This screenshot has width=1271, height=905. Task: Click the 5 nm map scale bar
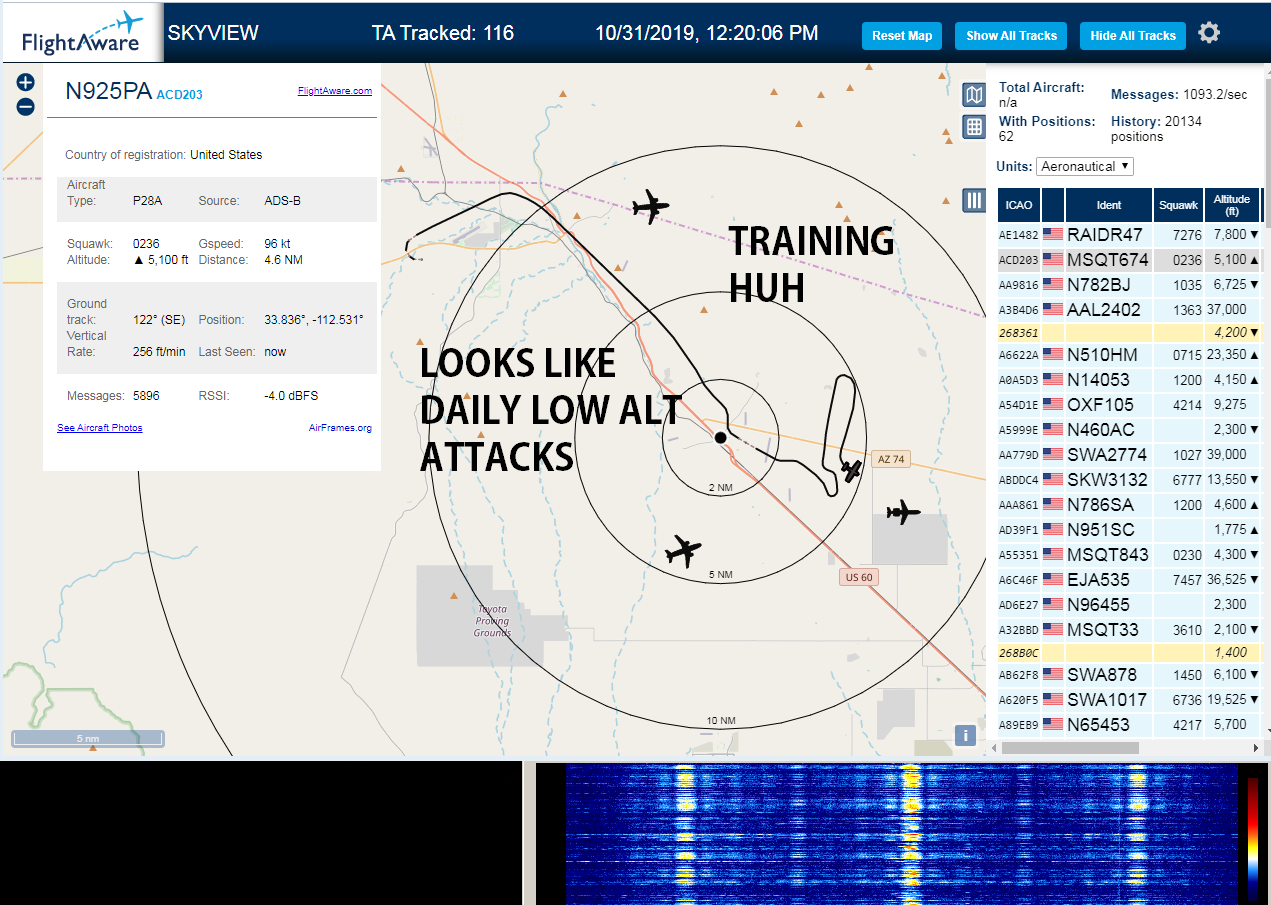coord(88,739)
